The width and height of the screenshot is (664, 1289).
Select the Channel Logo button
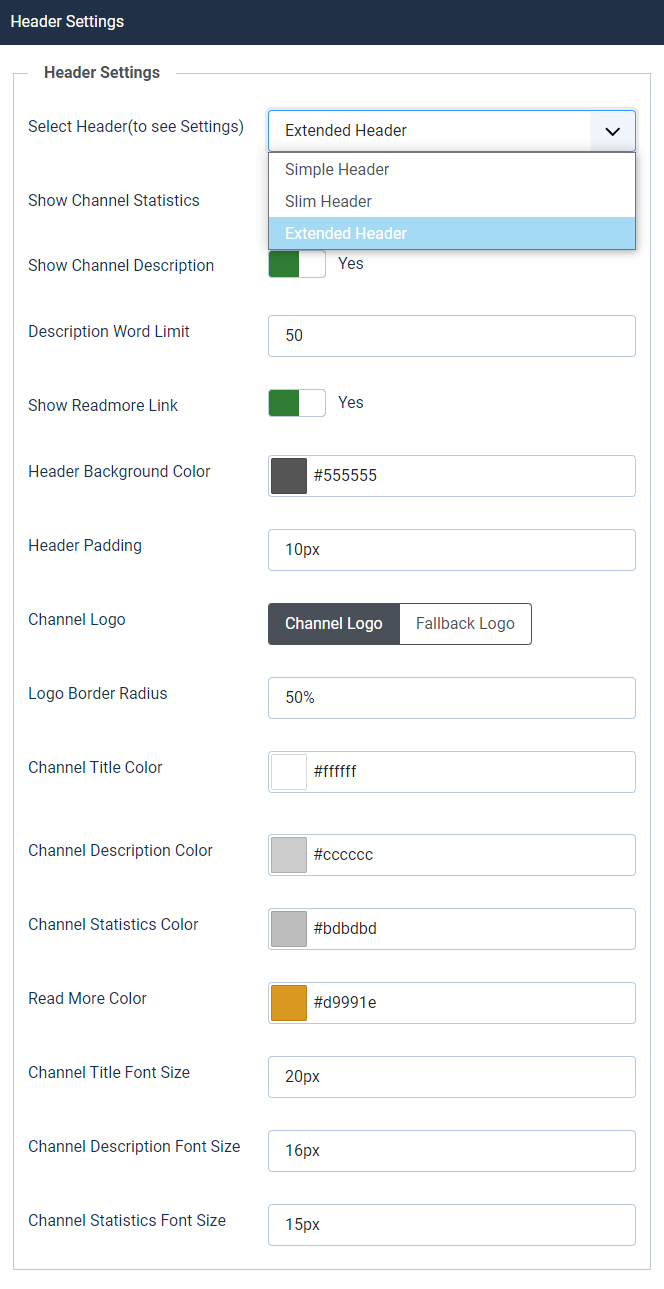click(334, 624)
